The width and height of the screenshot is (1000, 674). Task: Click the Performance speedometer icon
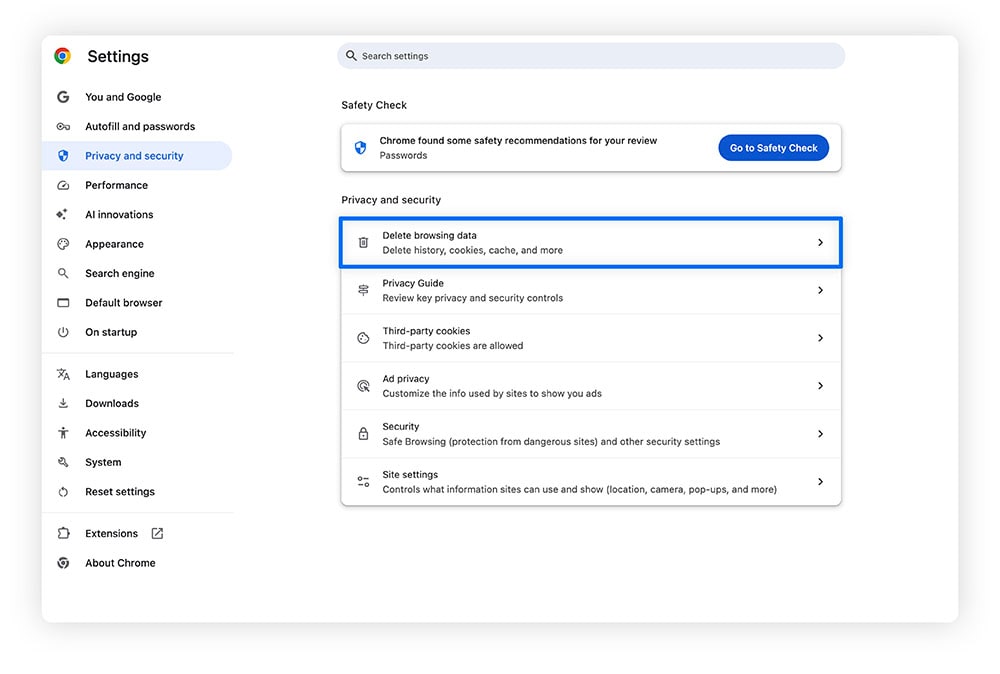[x=63, y=185]
